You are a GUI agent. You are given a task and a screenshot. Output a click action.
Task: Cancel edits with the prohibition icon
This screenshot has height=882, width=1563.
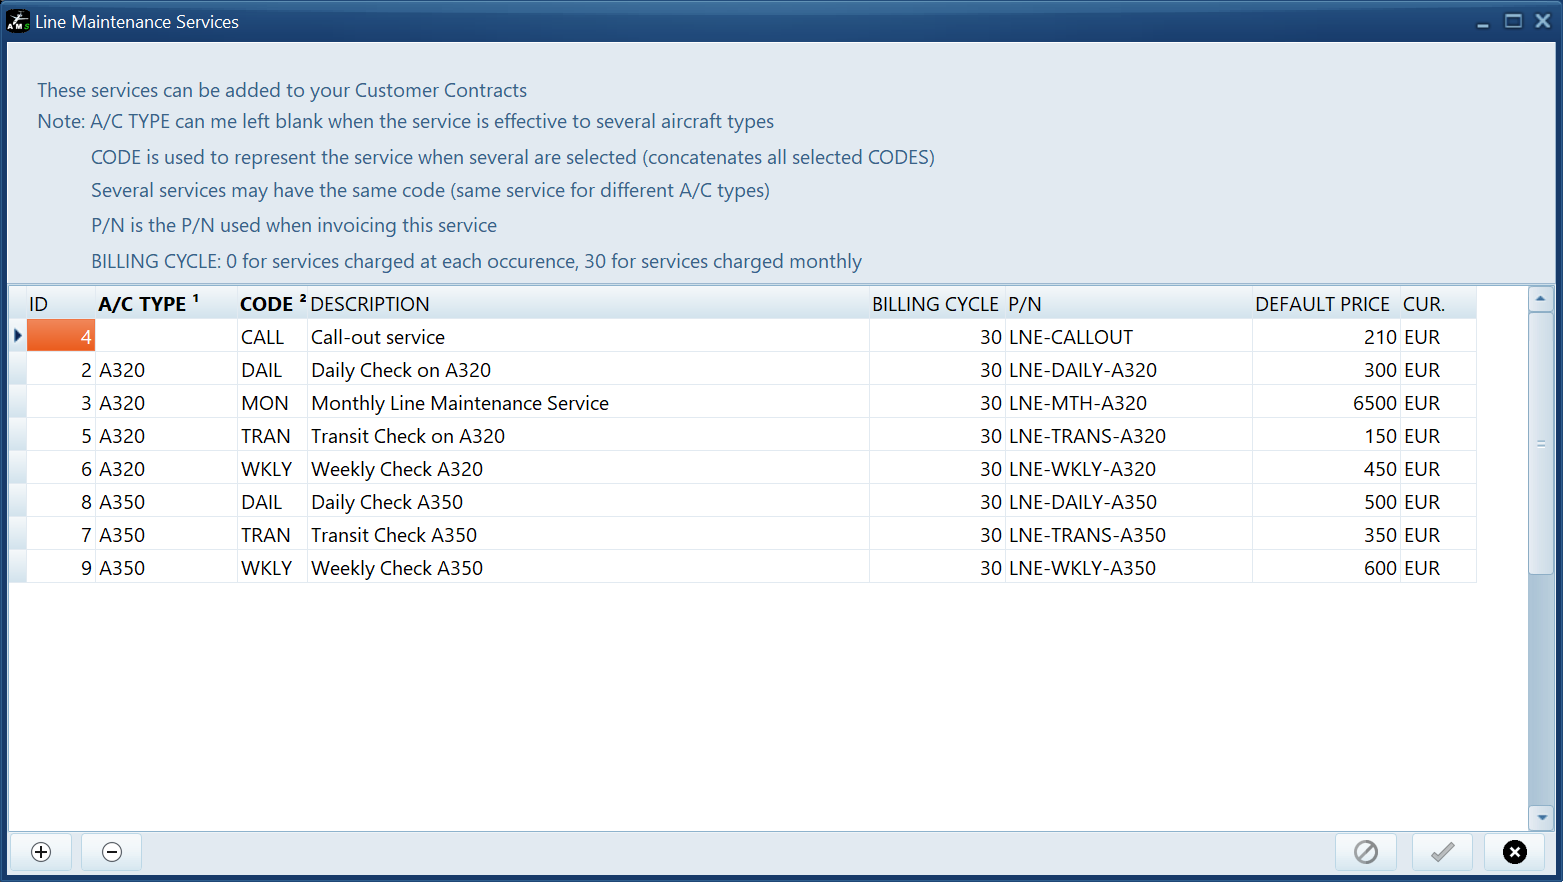point(1366,852)
